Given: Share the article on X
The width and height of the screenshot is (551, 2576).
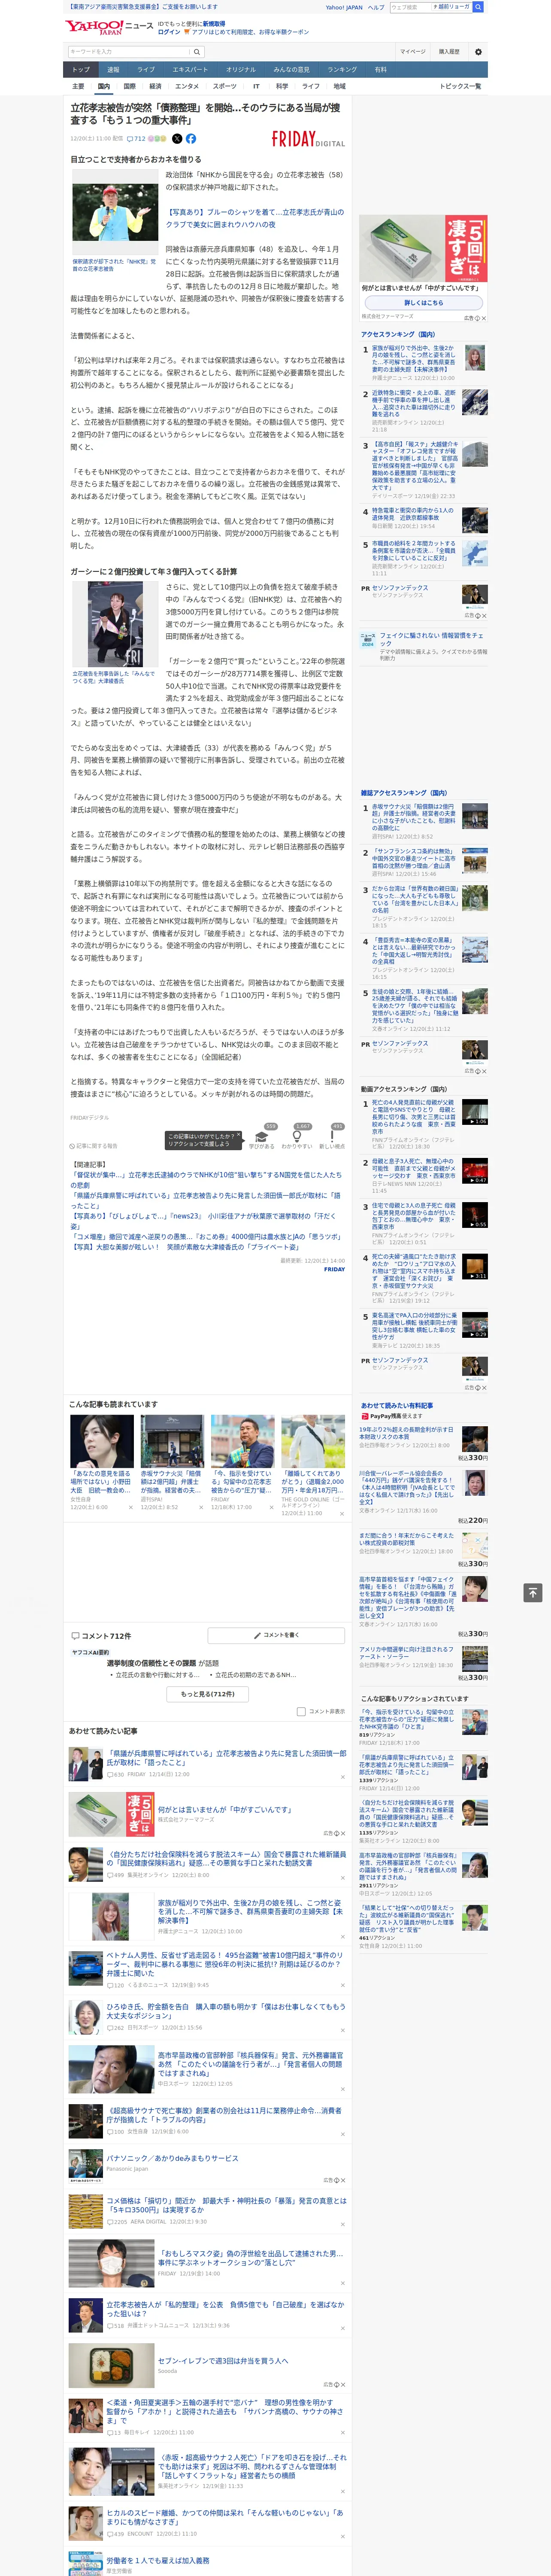Looking at the screenshot, I should tap(177, 139).
